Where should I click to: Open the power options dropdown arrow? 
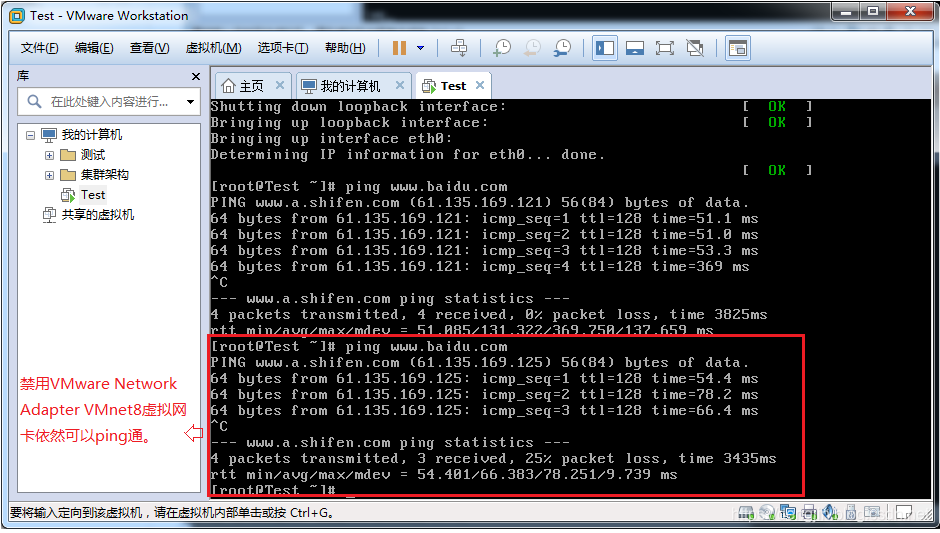pyautogui.click(x=421, y=48)
